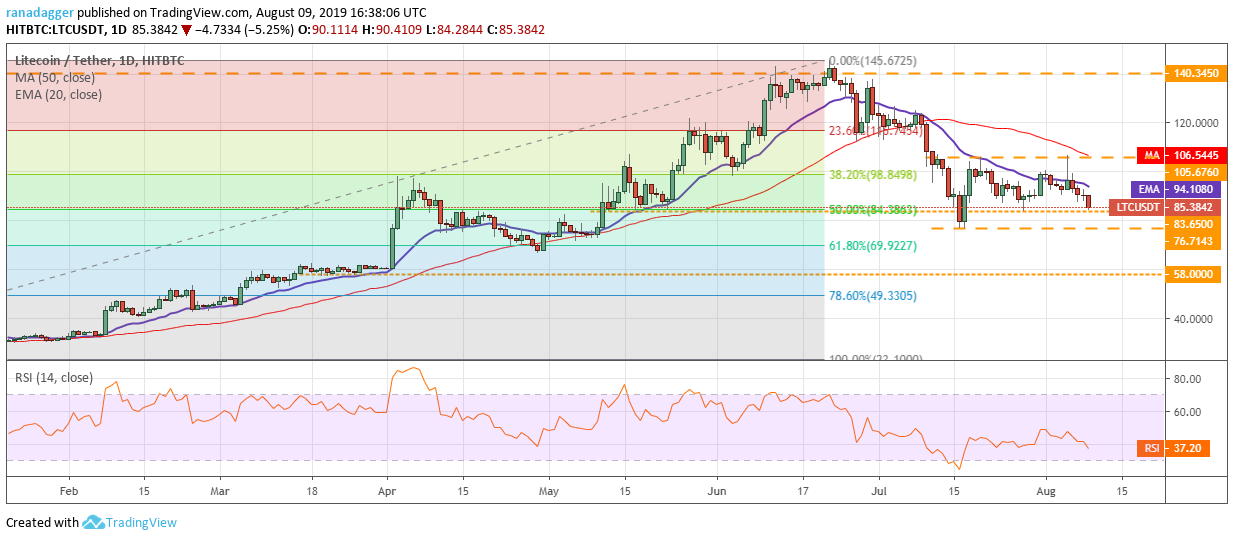Click the May date axis label

548,492
